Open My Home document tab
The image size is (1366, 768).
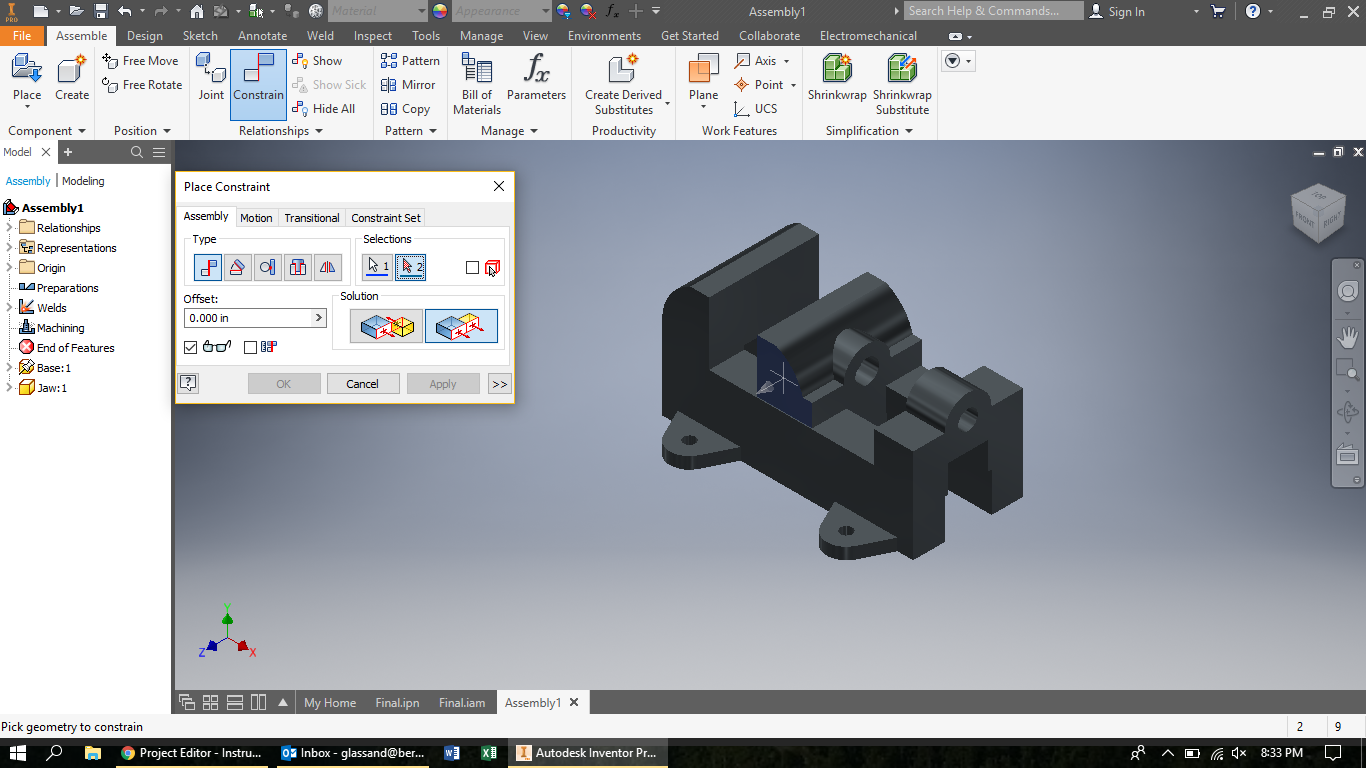(x=330, y=702)
